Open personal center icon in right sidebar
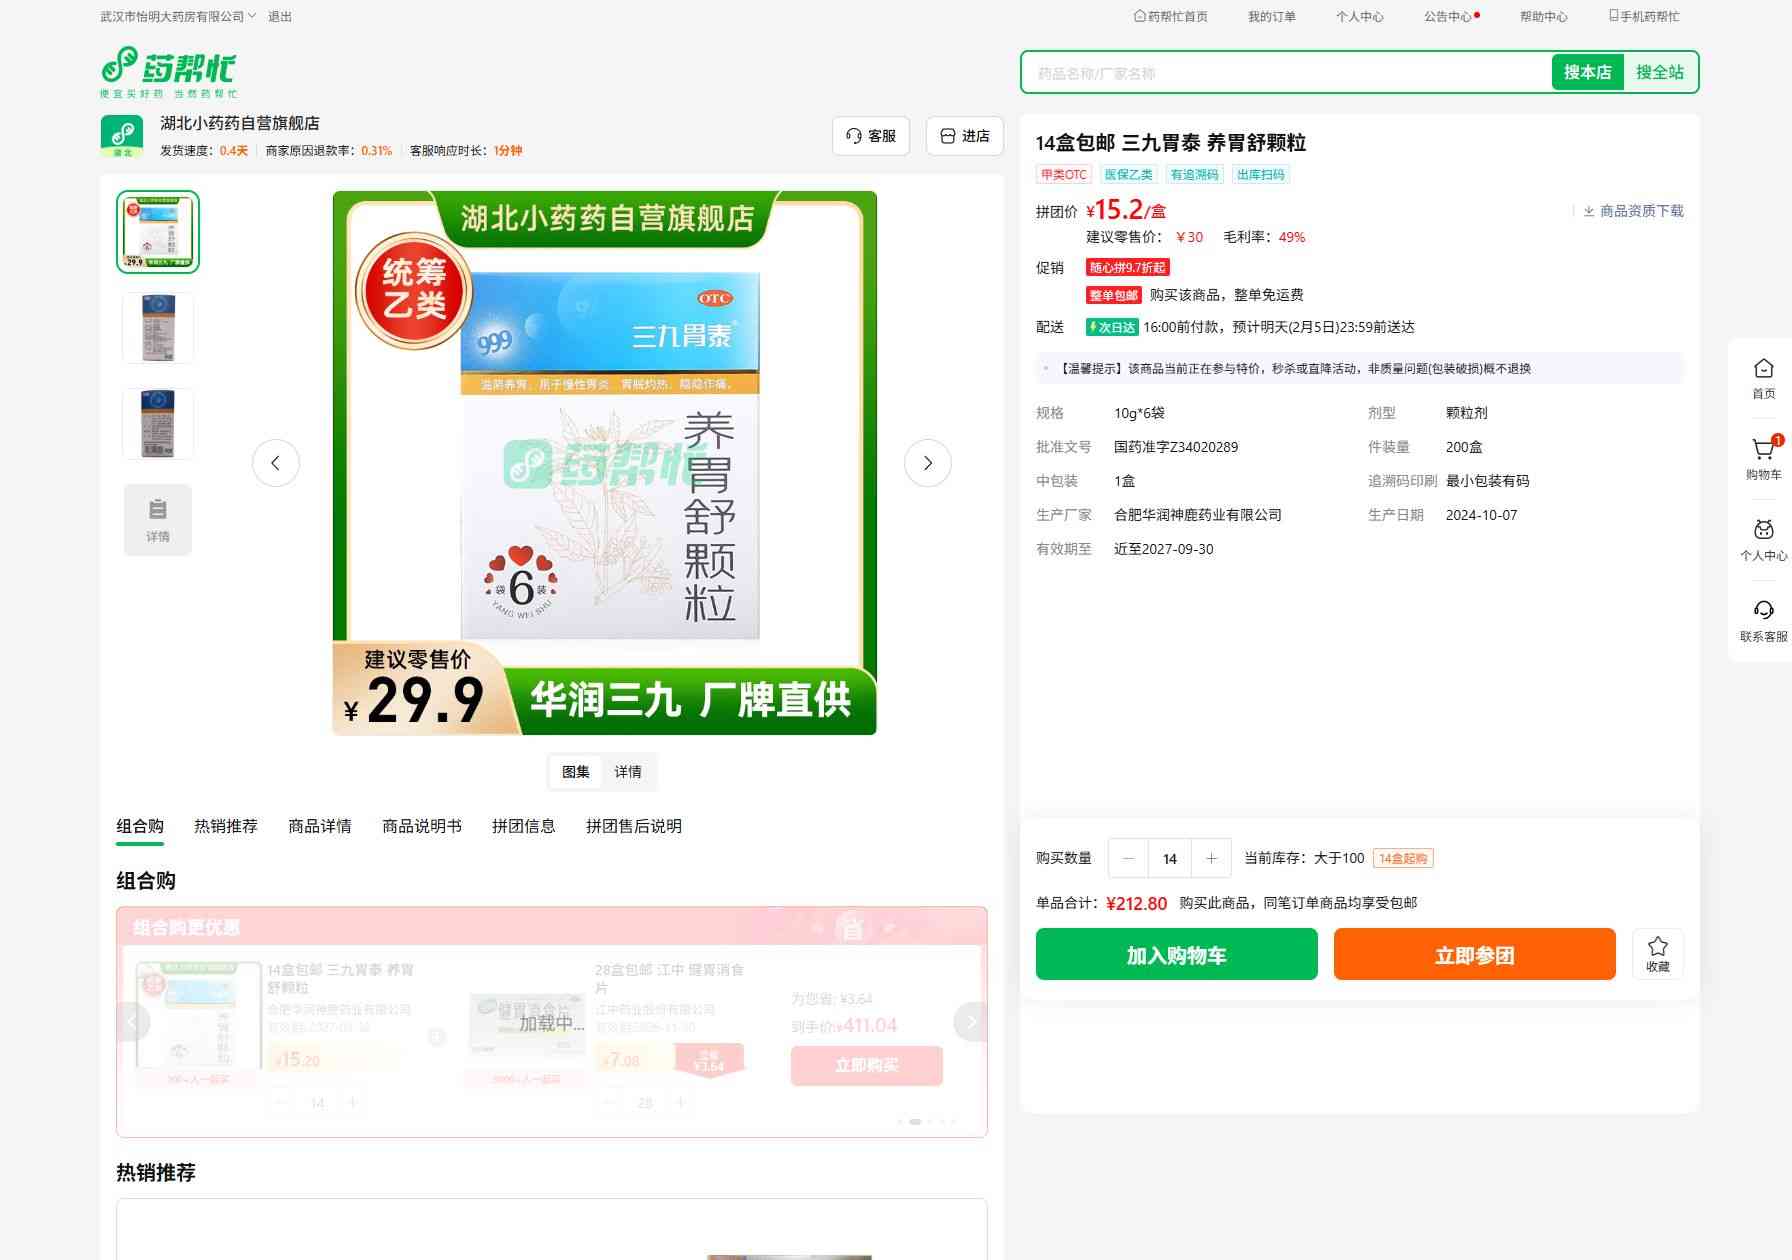The height and width of the screenshot is (1260, 1792). (1763, 531)
